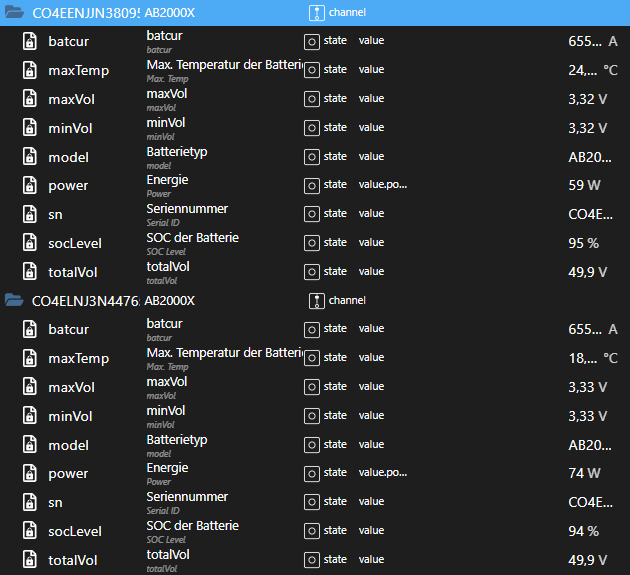Click state type icon in 74 W power row

(x=312, y=474)
